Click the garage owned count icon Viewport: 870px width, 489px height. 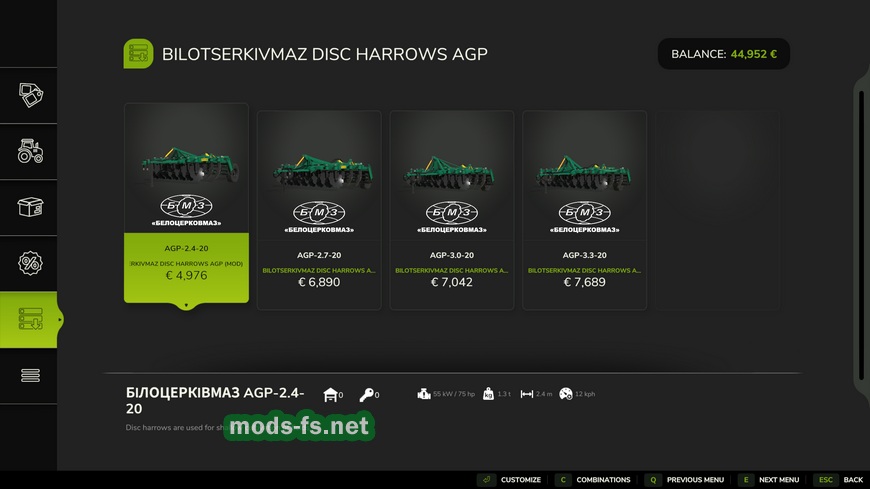(x=331, y=395)
